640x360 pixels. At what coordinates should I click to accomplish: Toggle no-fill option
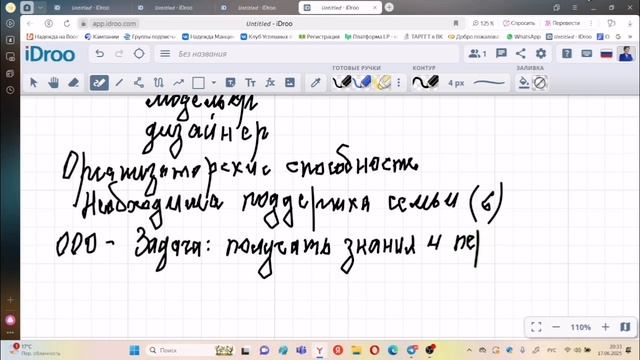(x=540, y=83)
